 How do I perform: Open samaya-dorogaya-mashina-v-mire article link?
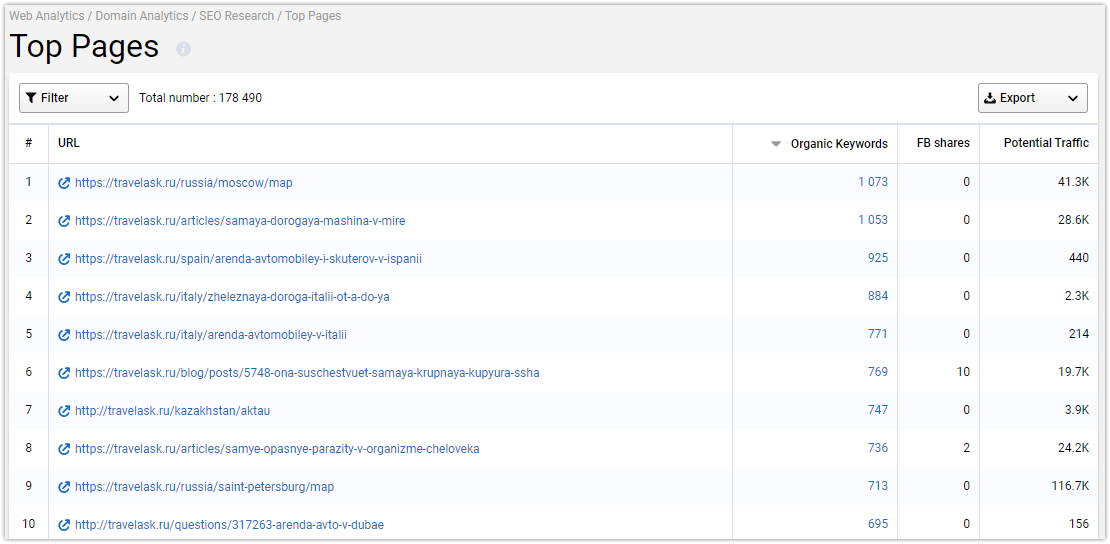pos(240,221)
